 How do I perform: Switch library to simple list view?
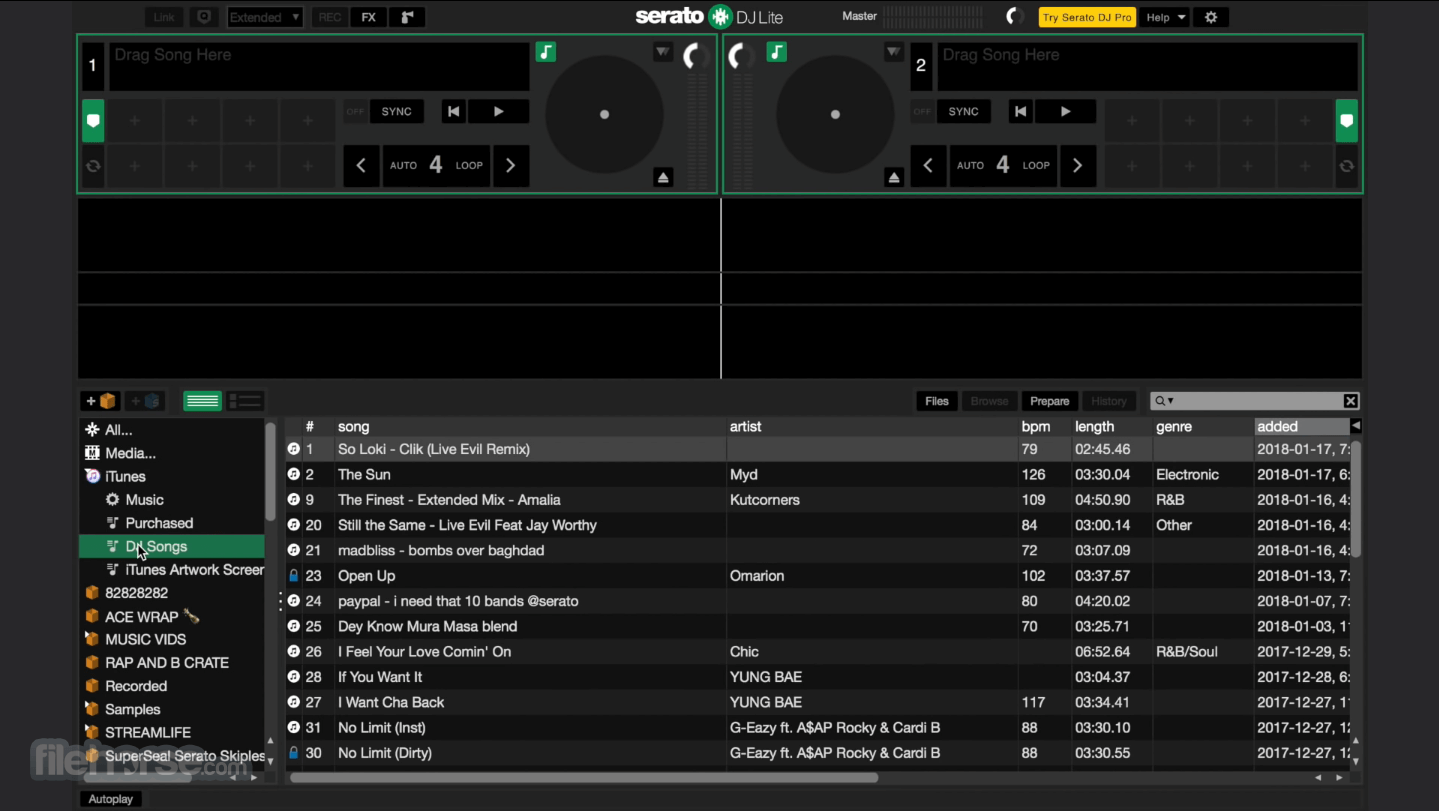(202, 401)
